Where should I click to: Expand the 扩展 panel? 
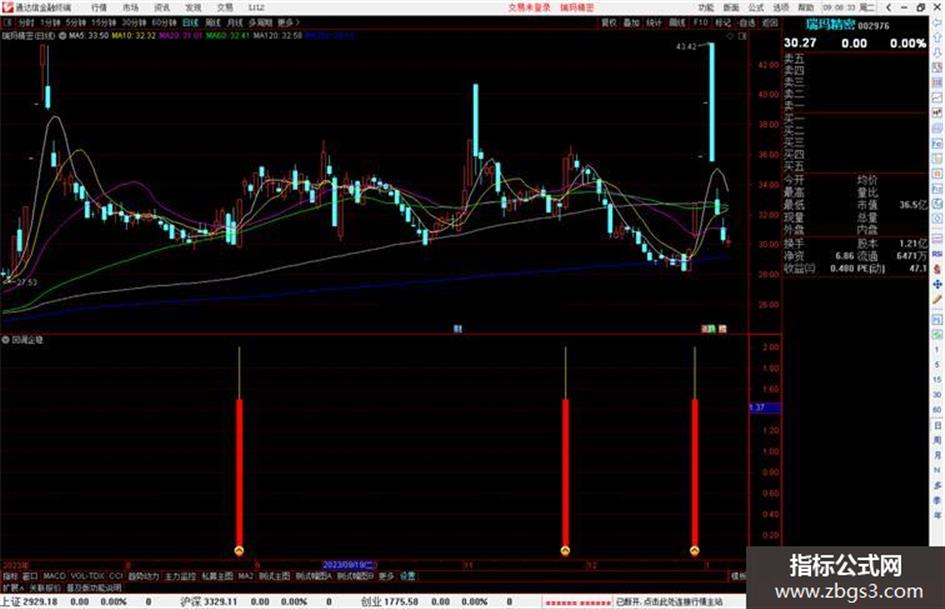pyautogui.click(x=13, y=587)
